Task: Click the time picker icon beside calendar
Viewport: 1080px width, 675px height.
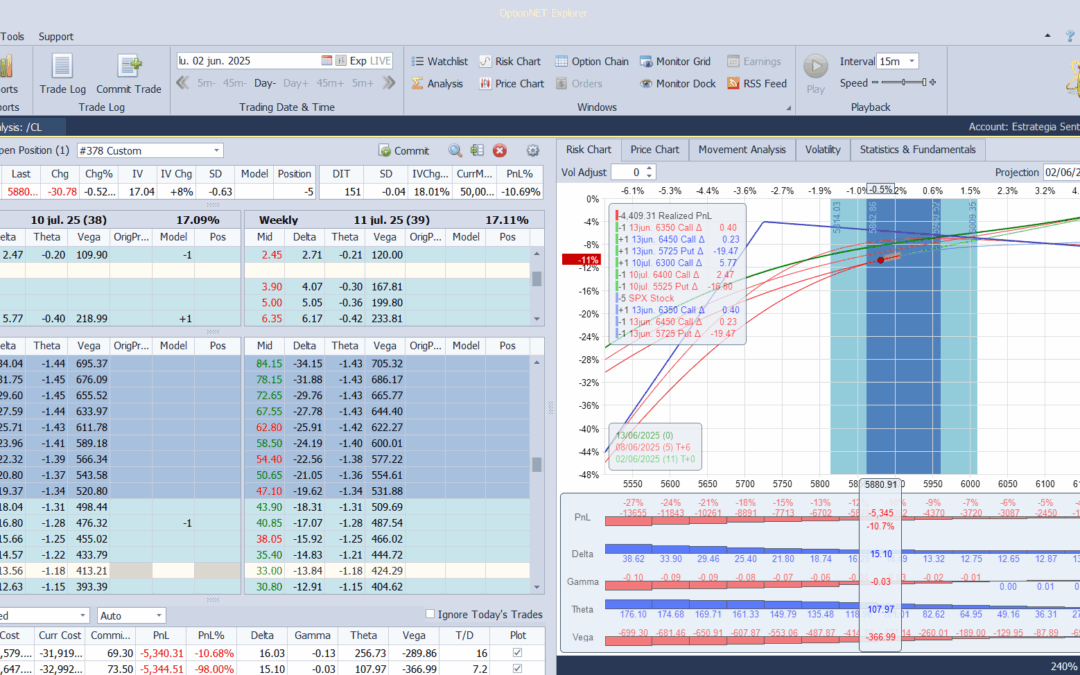Action: click(x=340, y=61)
